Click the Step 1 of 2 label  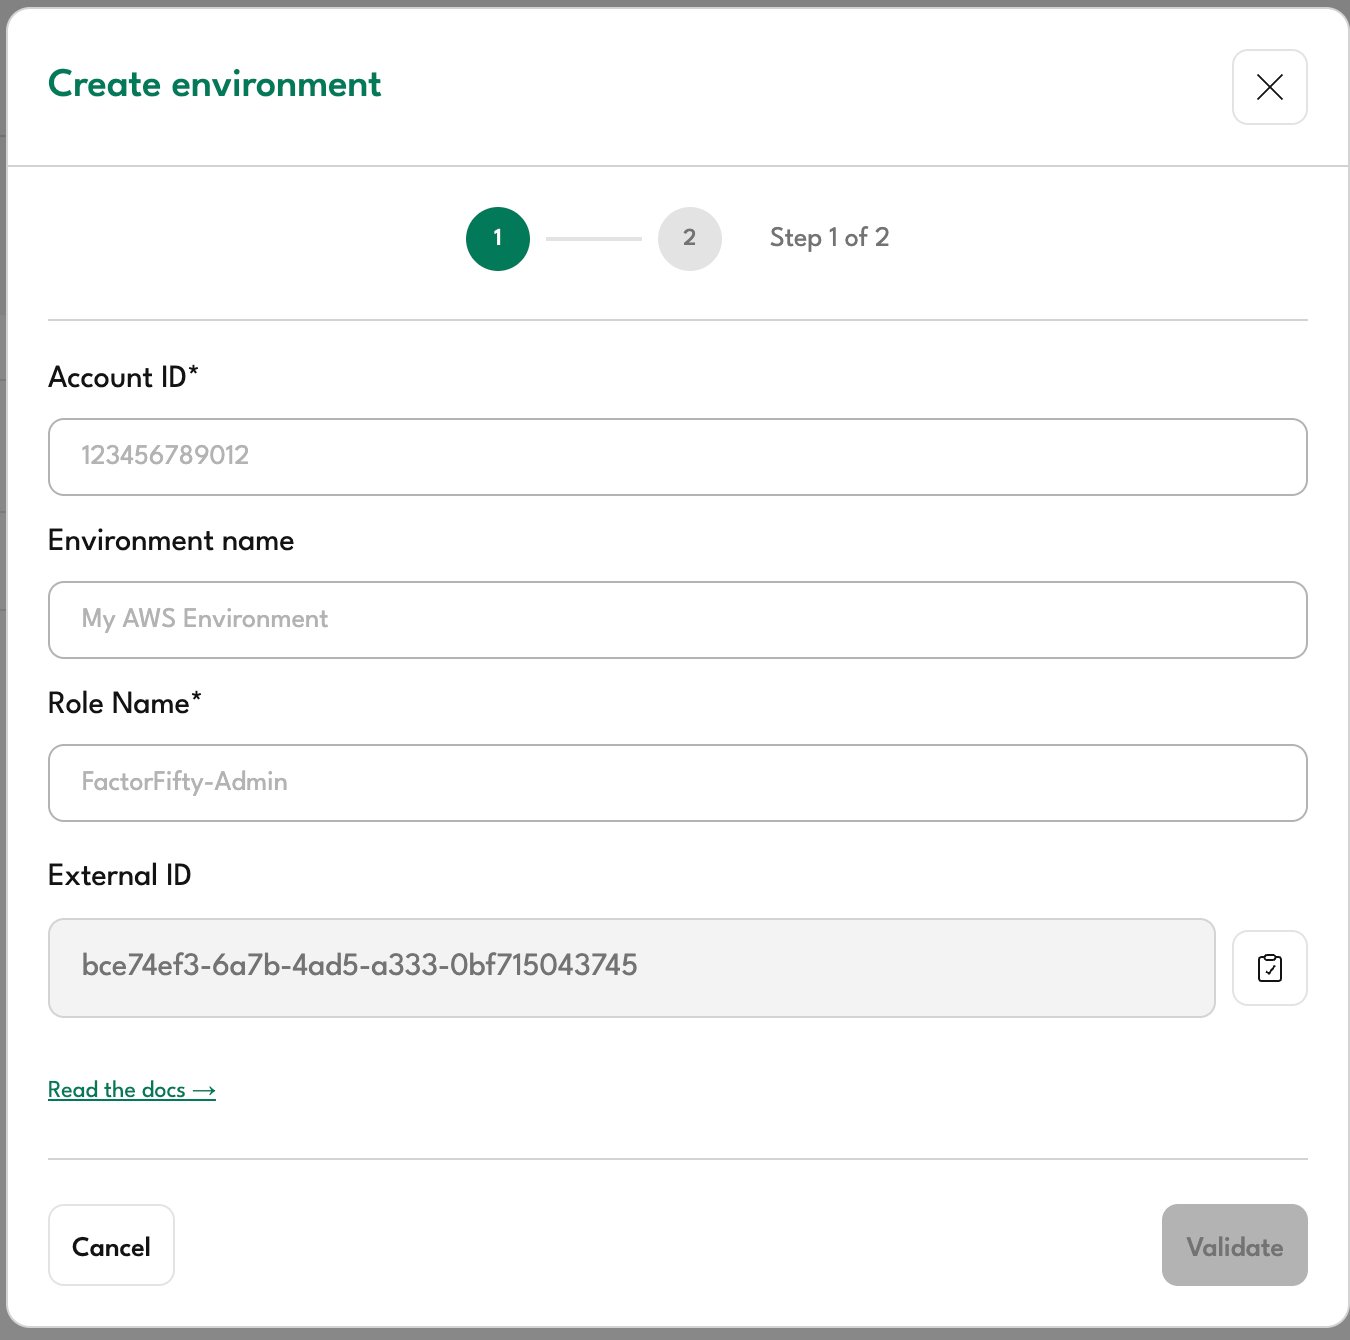tap(829, 237)
